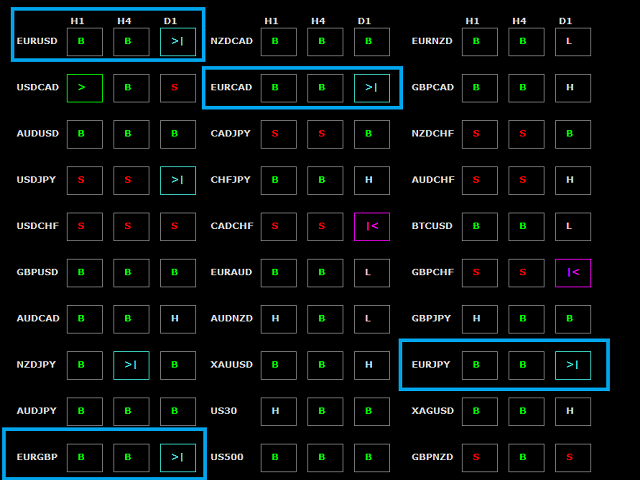
Task: Select the BTCUSD symbol label
Action: click(x=432, y=226)
